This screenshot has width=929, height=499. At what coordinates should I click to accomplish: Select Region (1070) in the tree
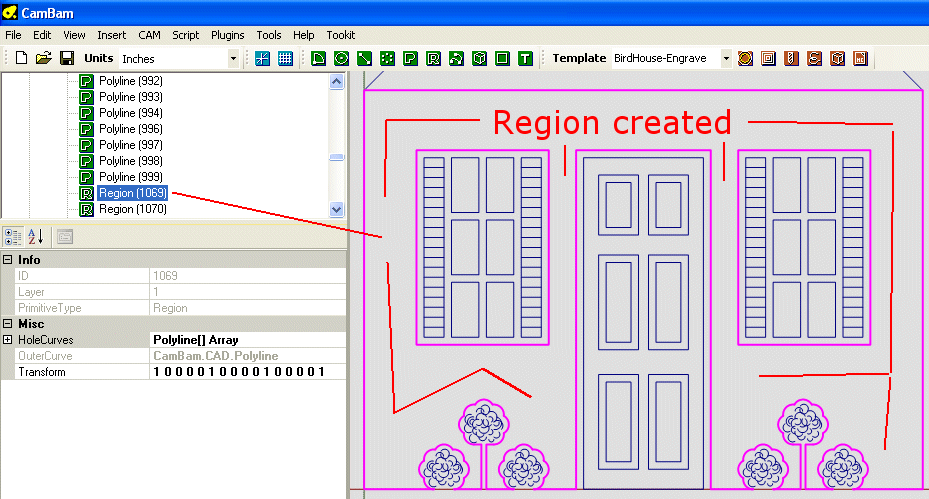pos(131,209)
